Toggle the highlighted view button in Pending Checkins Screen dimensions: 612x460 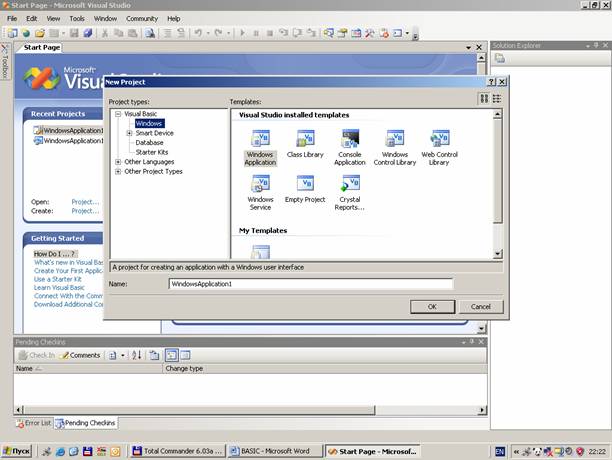tap(171, 355)
